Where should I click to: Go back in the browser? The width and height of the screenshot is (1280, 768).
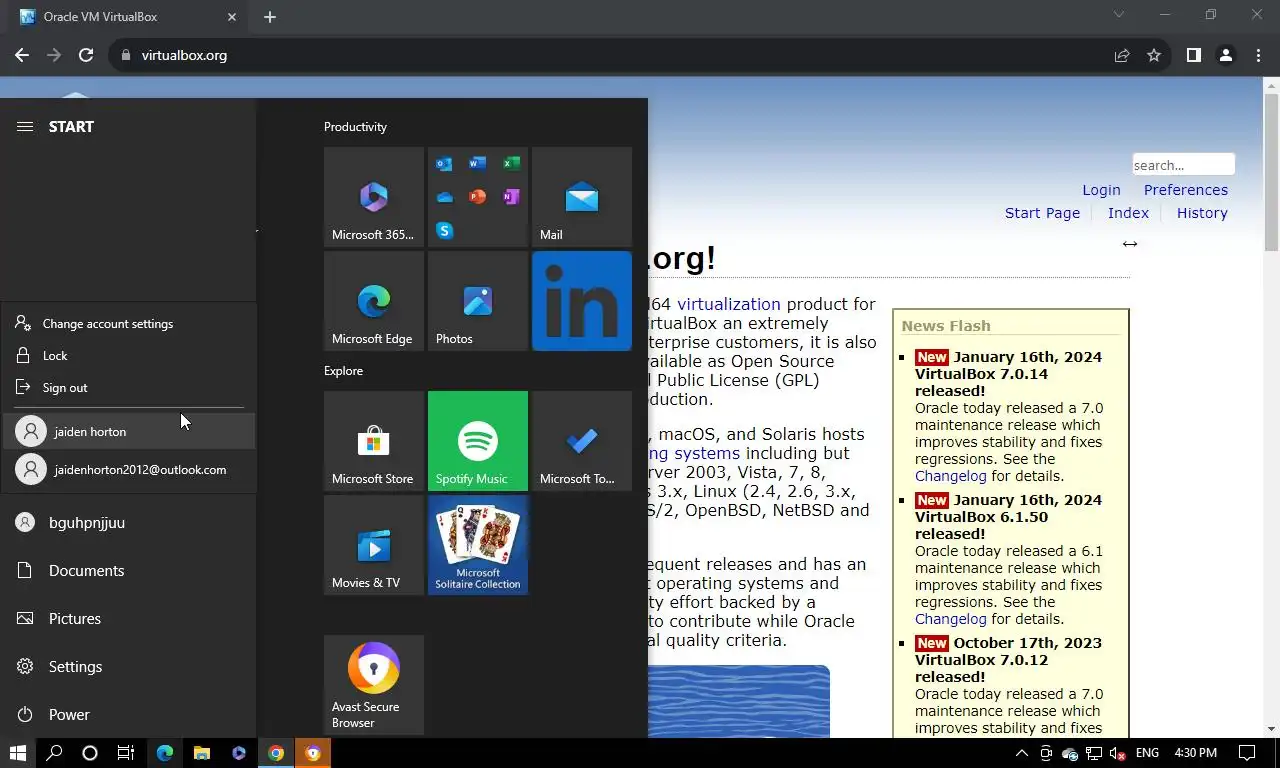point(22,55)
